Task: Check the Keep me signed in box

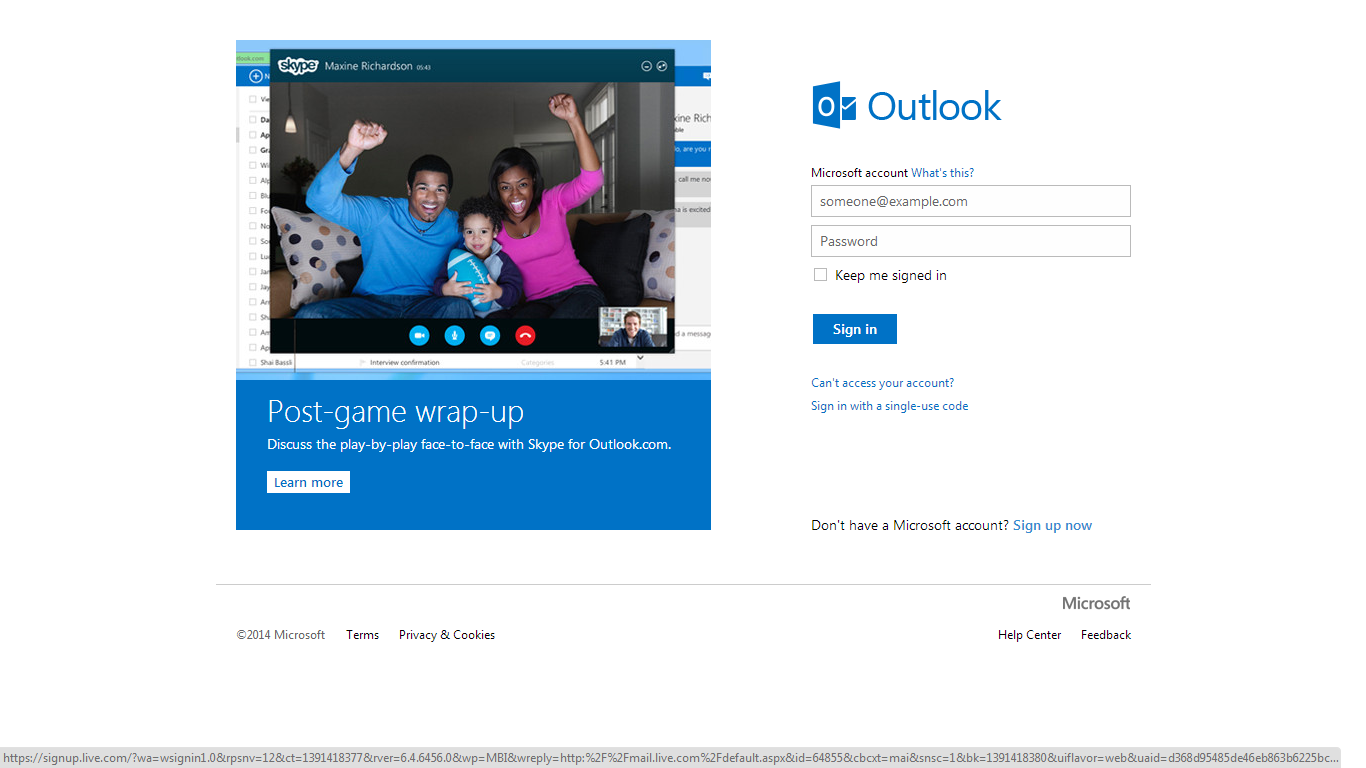Action: tap(820, 275)
